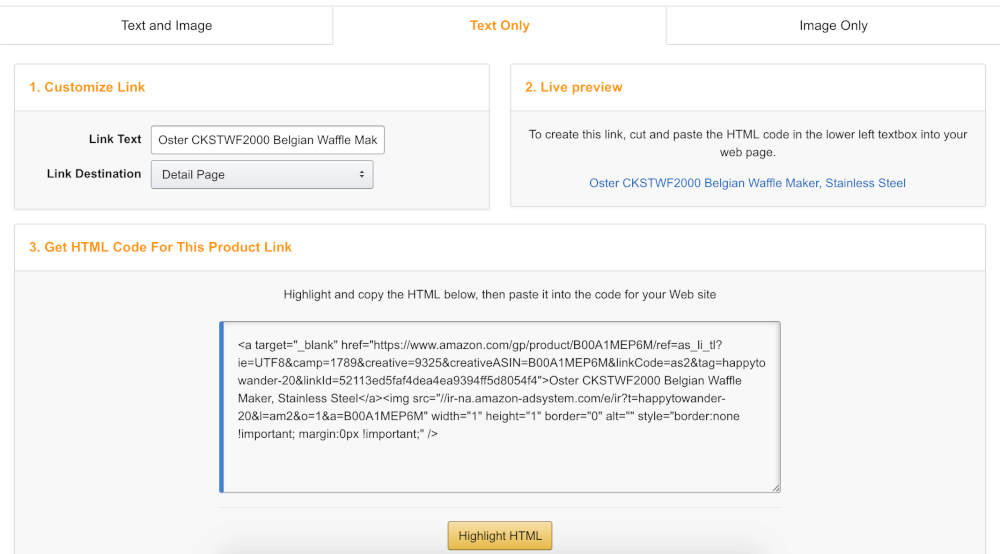Click the Link Text input field

(x=268, y=140)
